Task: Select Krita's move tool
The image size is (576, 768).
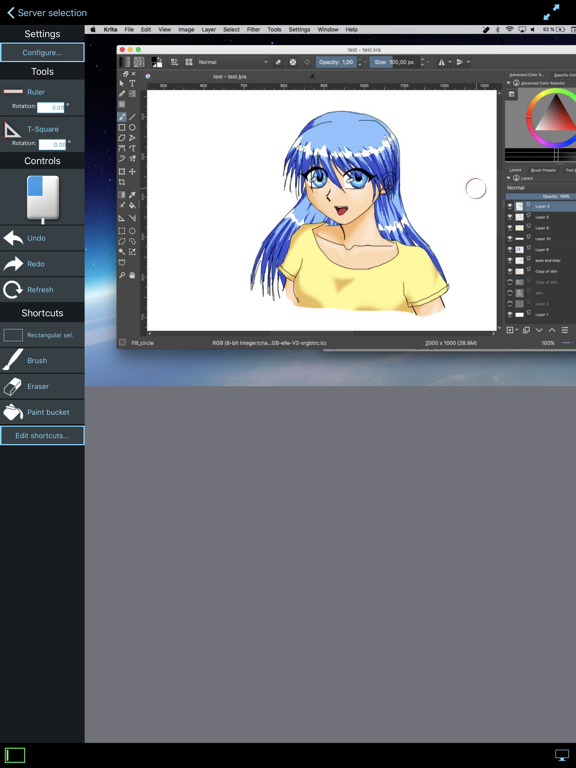Action: click(132, 171)
